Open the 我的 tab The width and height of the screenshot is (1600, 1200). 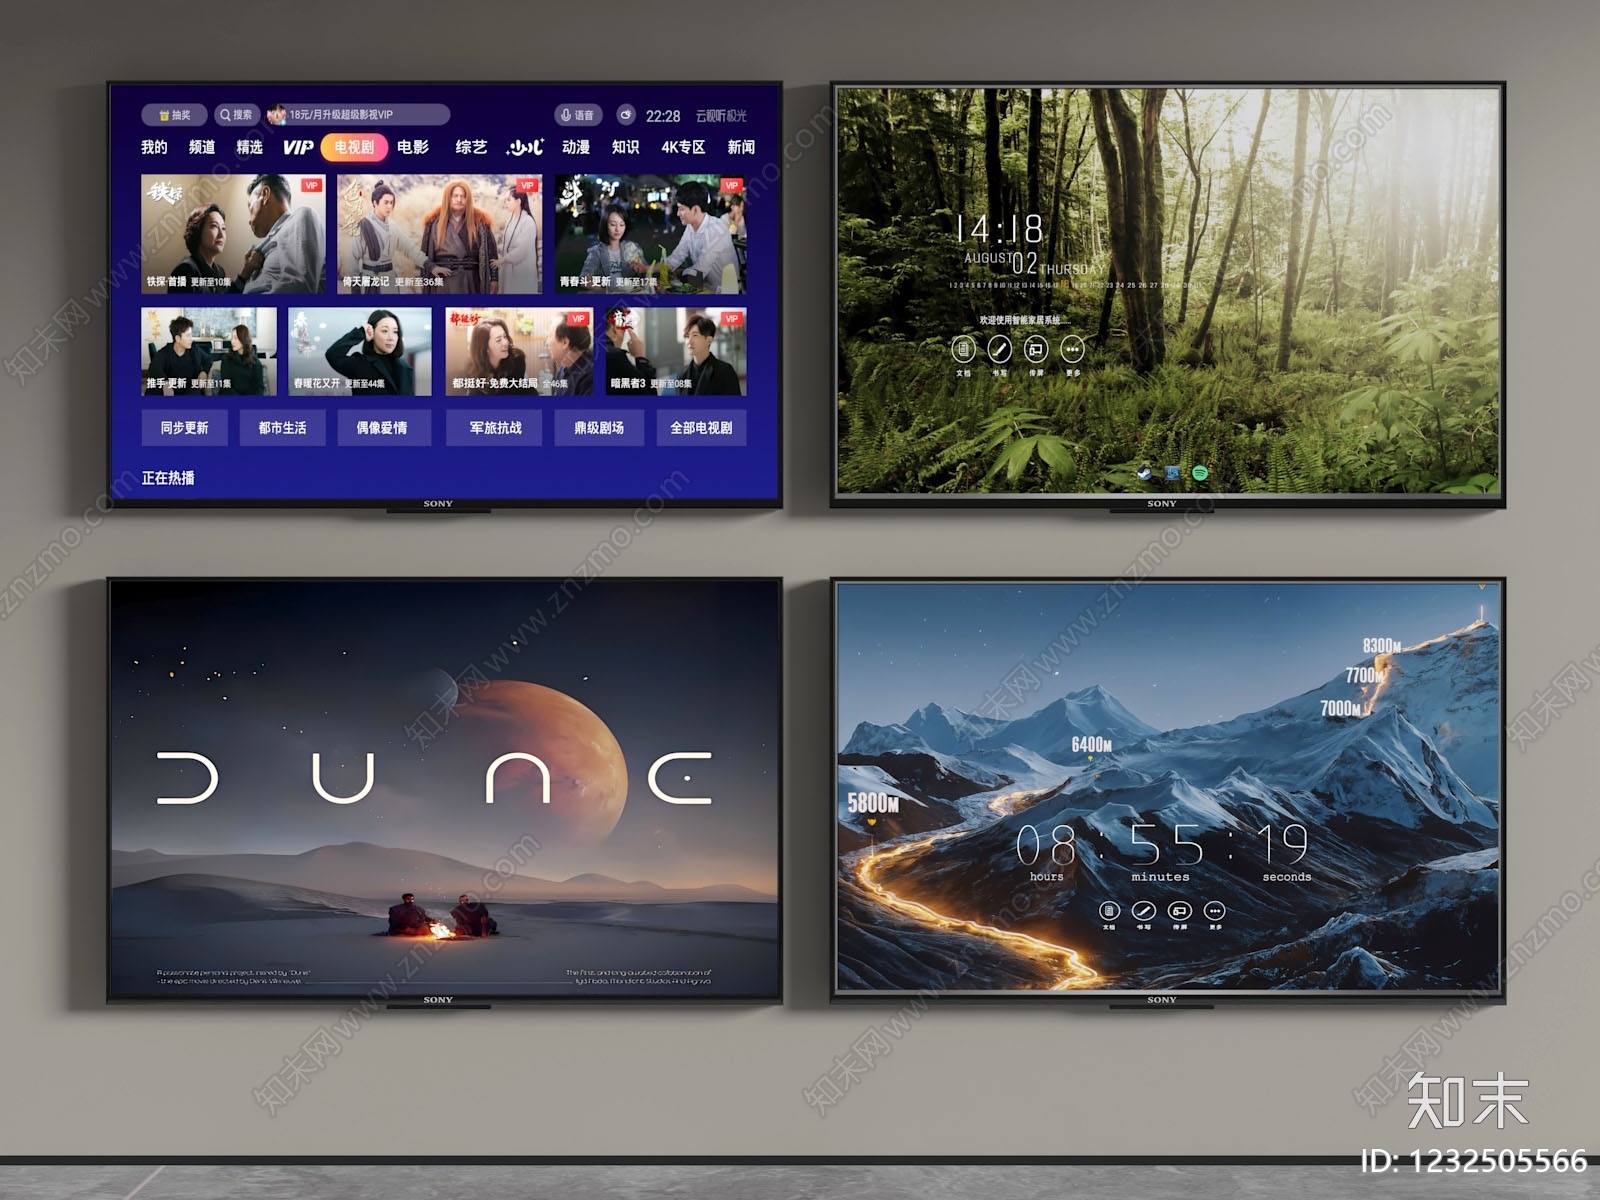coord(154,147)
